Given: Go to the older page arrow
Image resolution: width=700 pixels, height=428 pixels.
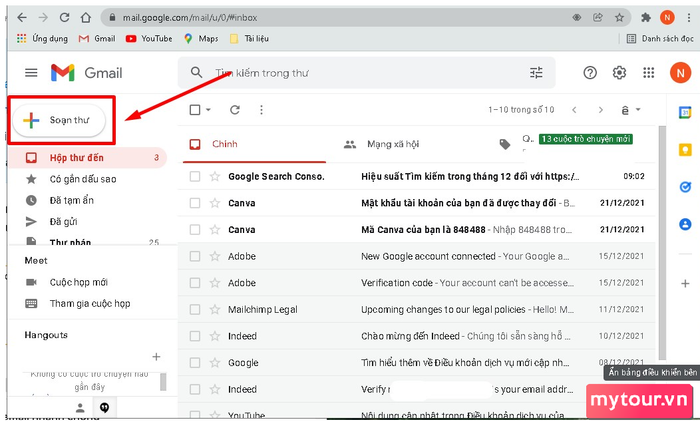Looking at the screenshot, I should click(600, 110).
